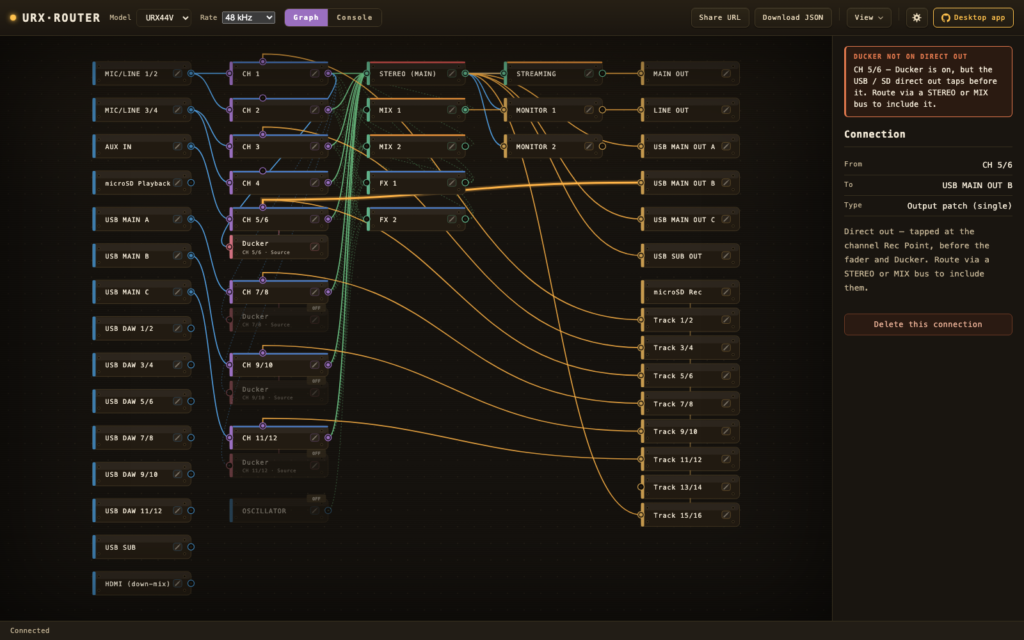
Task: Click the input port of LINE OUT
Action: tap(641, 110)
